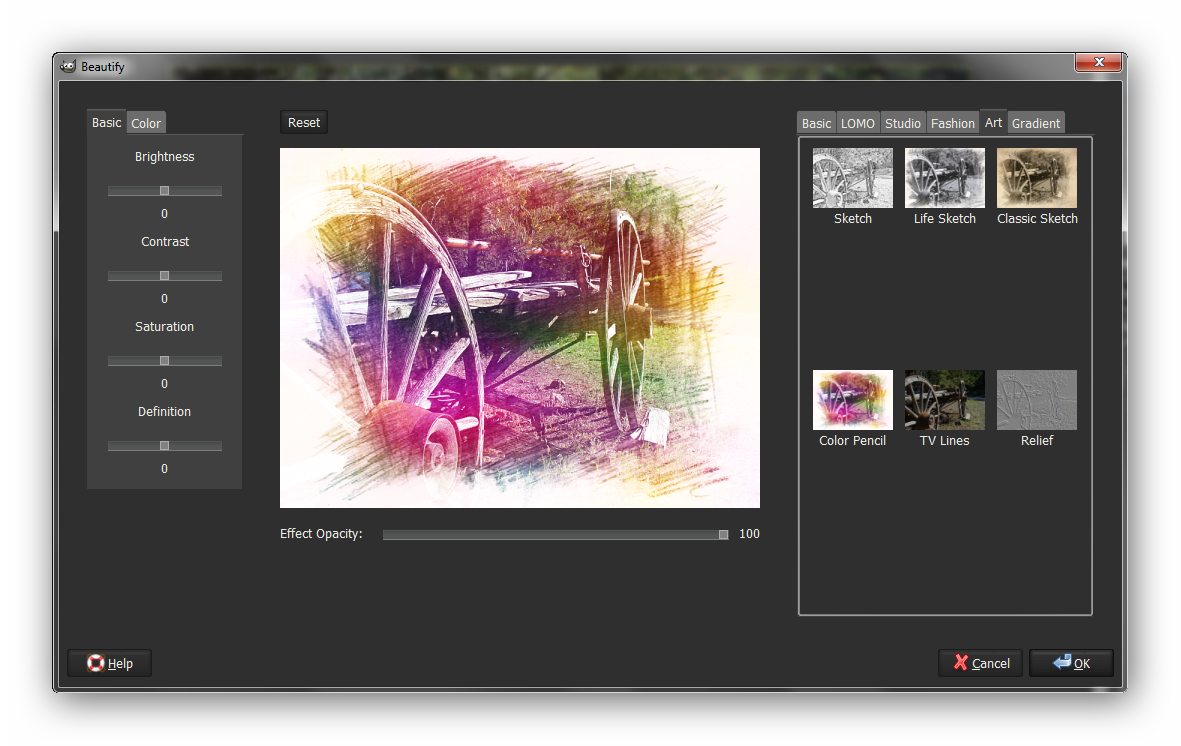Open Help for Beautify
This screenshot has height=746, width=1181.
click(x=110, y=663)
